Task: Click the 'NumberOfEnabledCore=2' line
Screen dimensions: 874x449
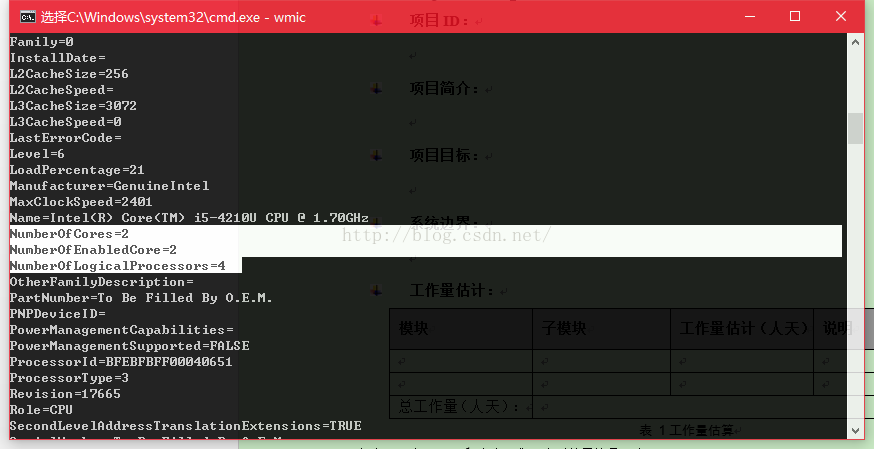Action: (93, 250)
